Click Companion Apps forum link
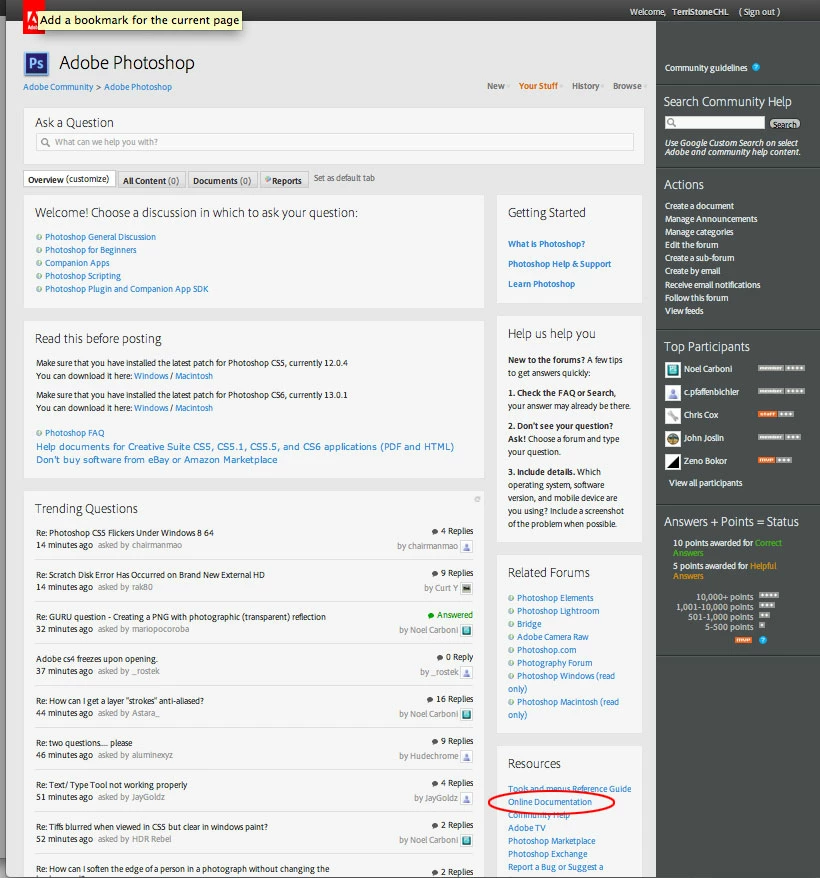The width and height of the screenshot is (820, 878). coord(77,263)
